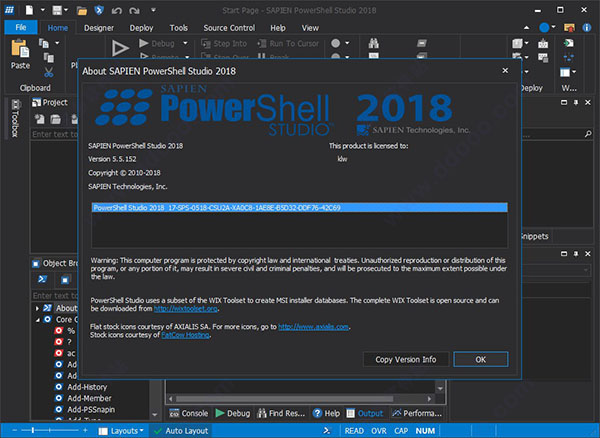
Task: Open the wixtoolset.org link
Action: [186, 309]
